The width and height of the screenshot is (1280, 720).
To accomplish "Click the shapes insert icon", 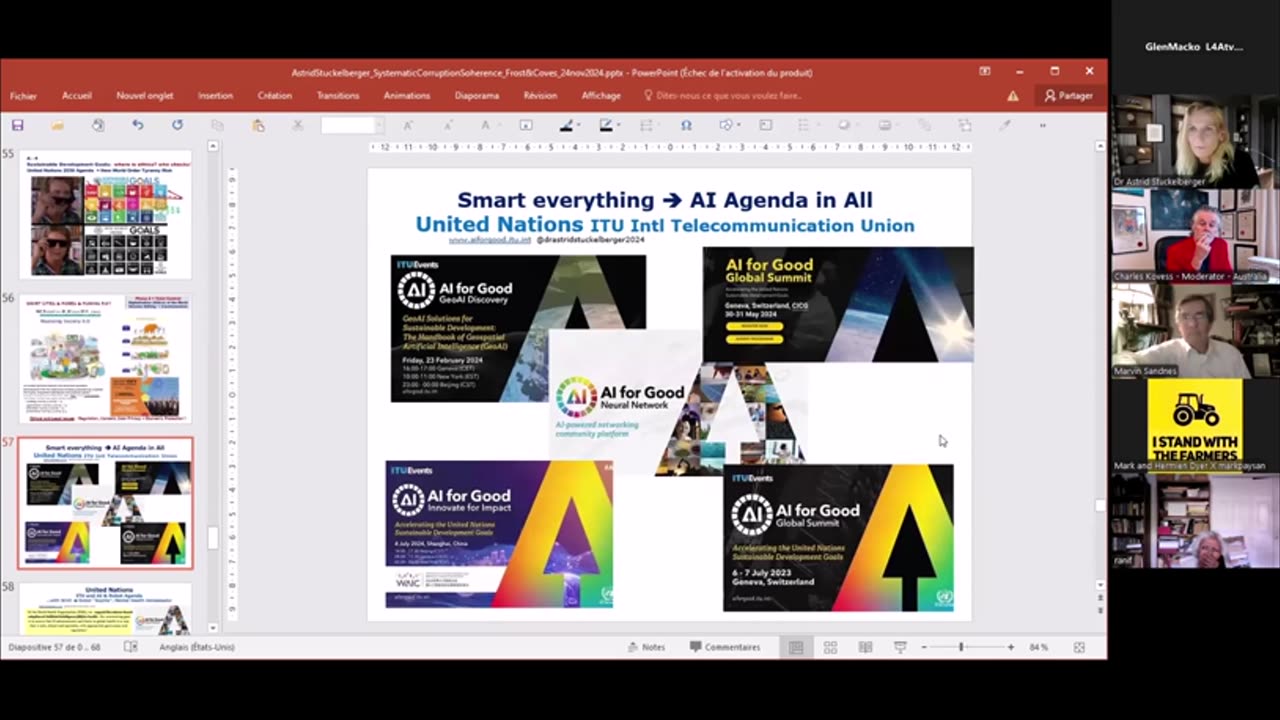I will (725, 125).
